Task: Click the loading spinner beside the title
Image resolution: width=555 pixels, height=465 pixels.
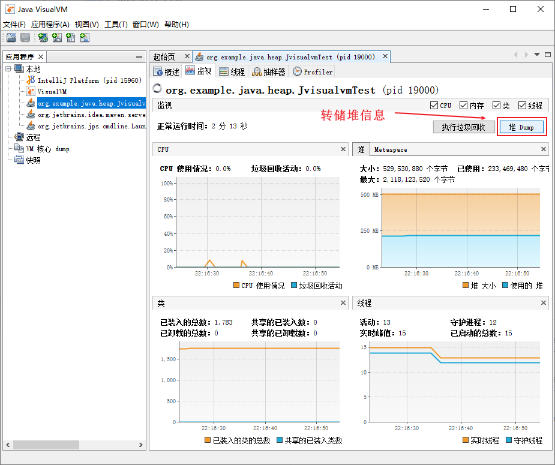Action: pos(157,89)
